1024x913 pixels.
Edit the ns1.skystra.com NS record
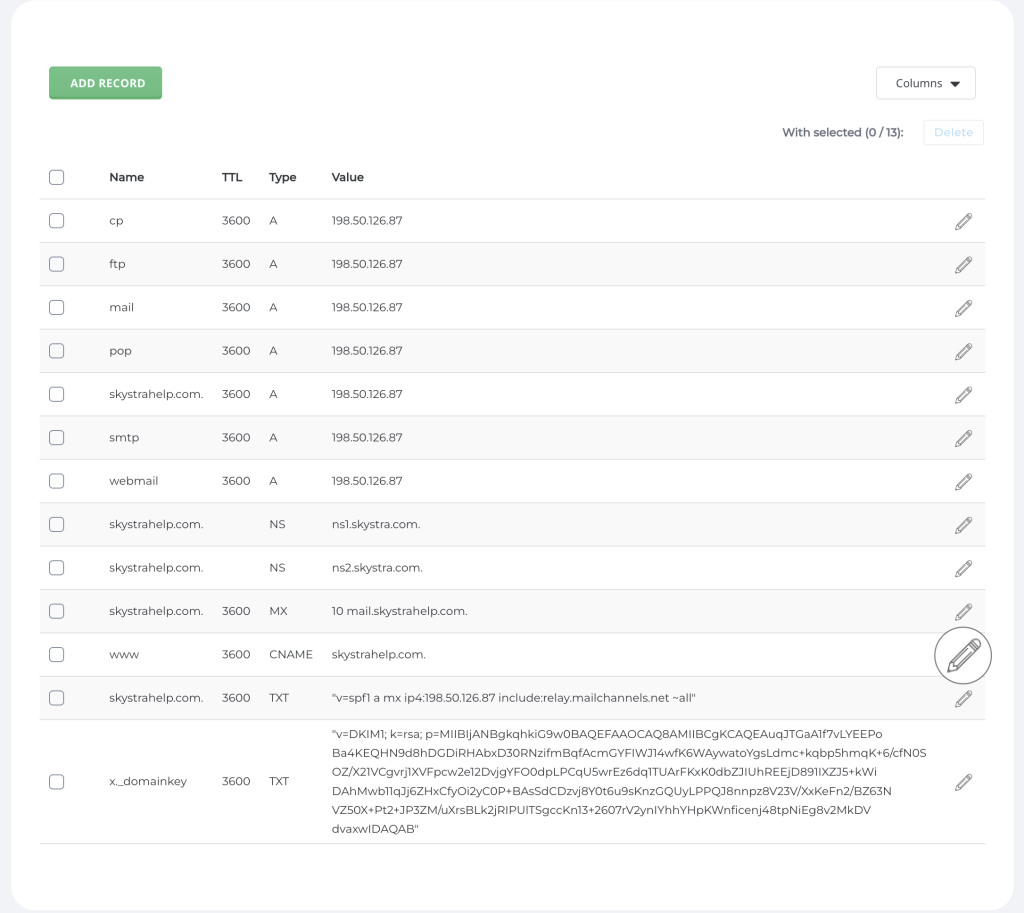tap(963, 525)
